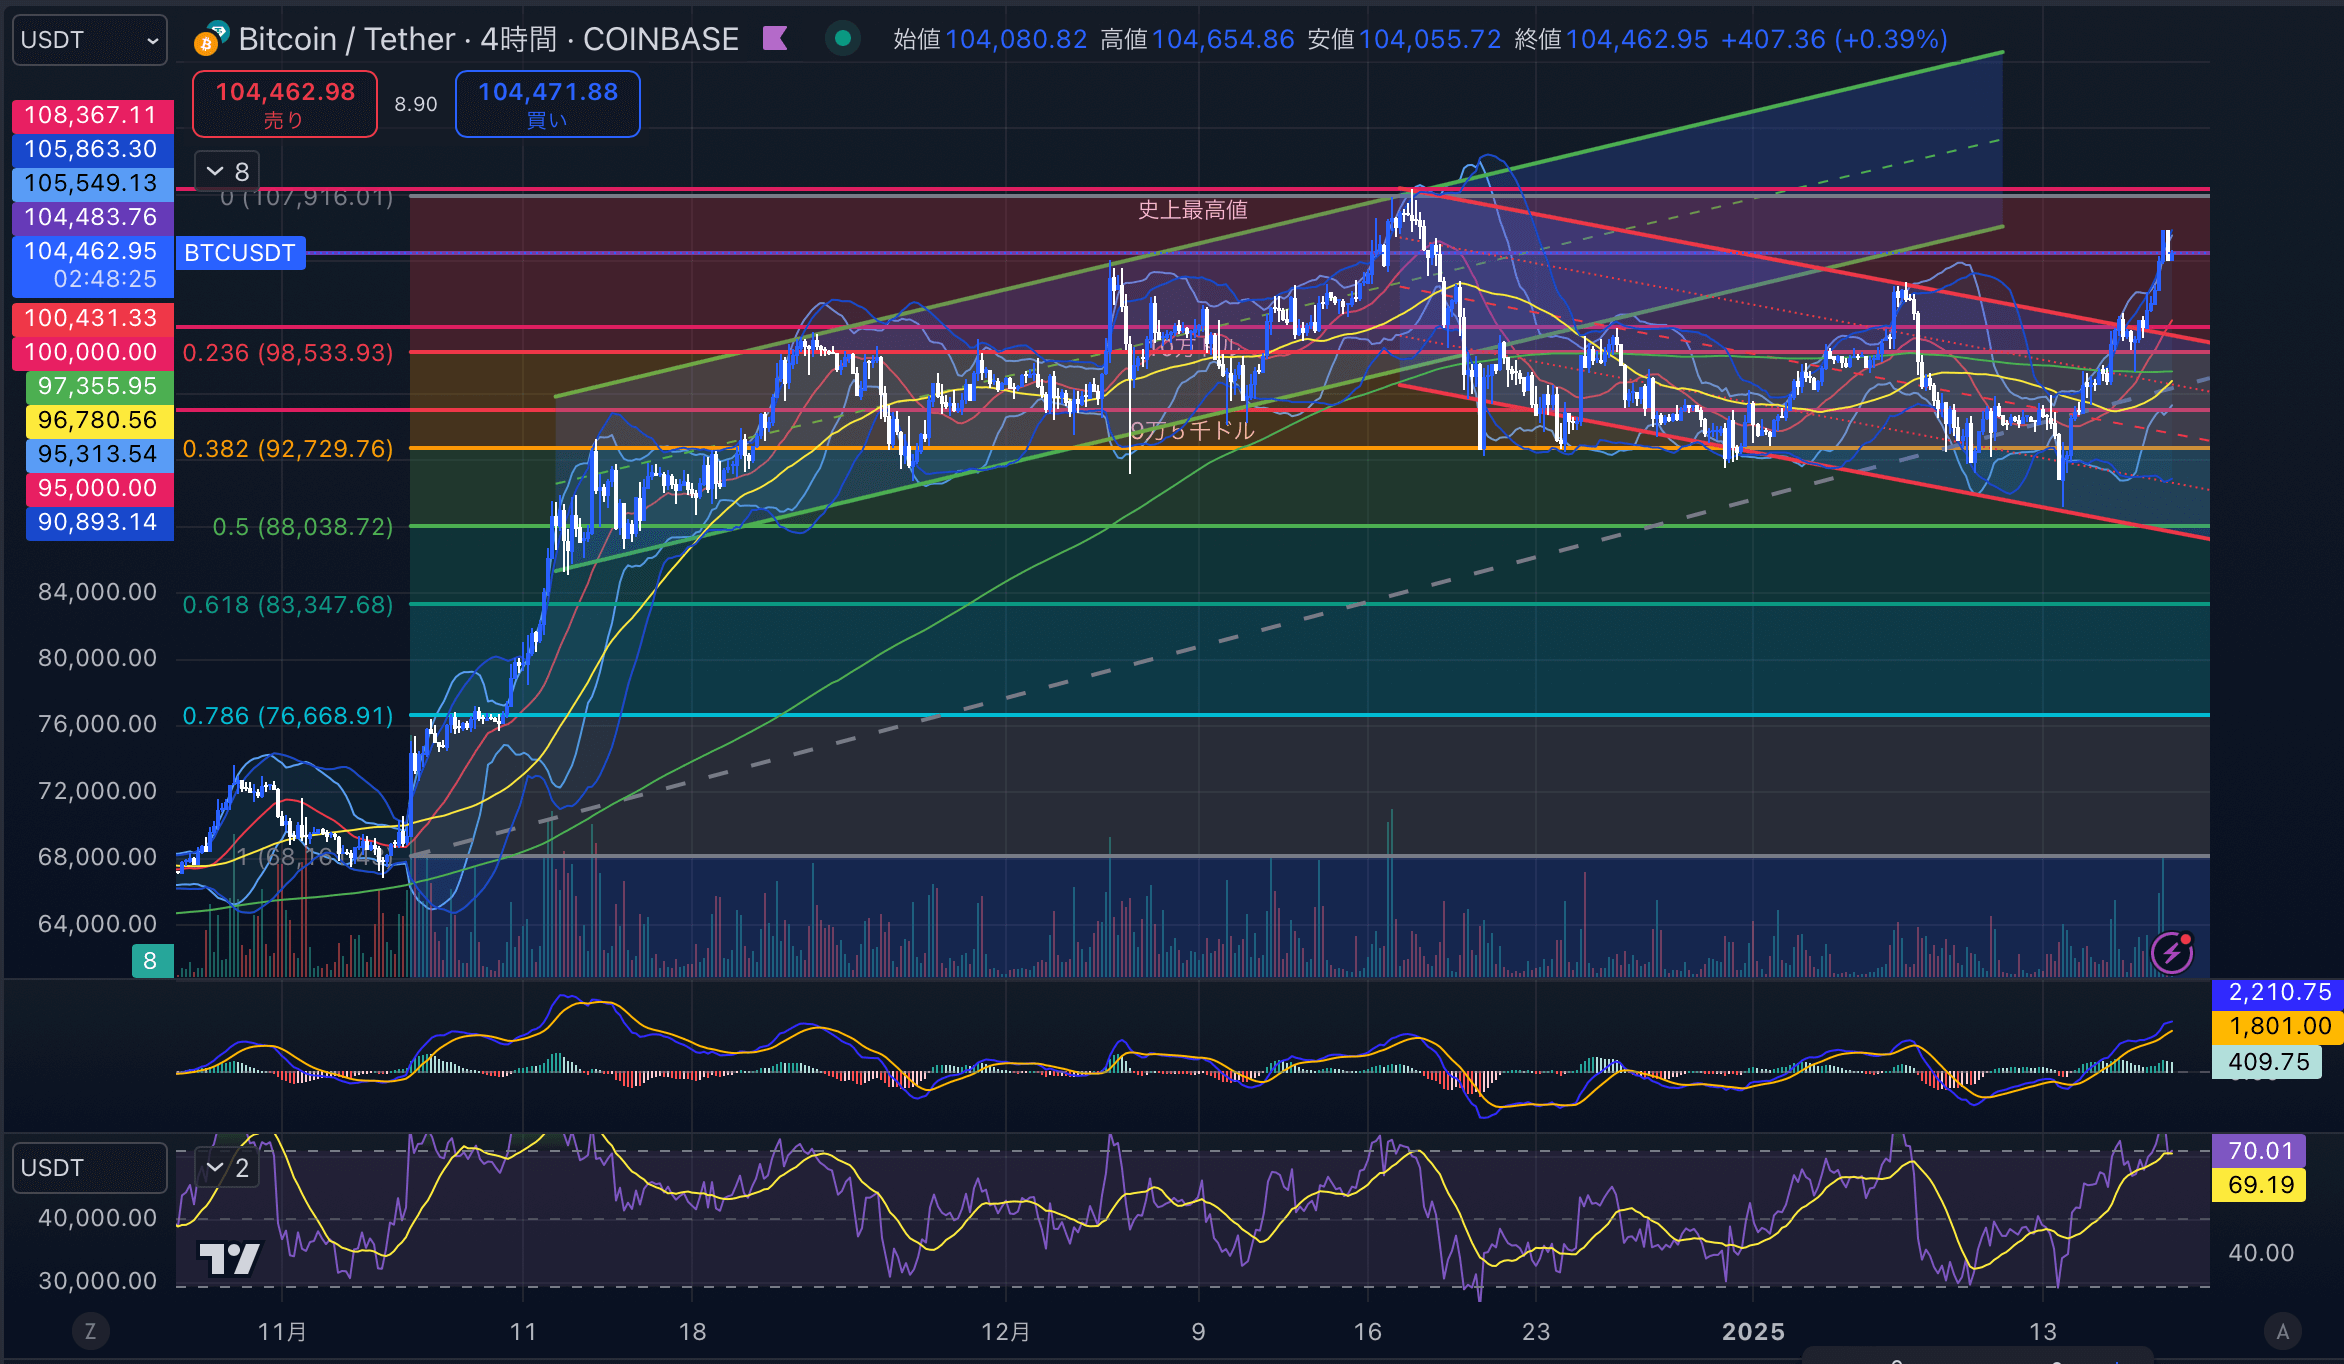Click the orange signal value 1,801.00
Image resolution: width=2344 pixels, height=1364 pixels.
2278,1026
